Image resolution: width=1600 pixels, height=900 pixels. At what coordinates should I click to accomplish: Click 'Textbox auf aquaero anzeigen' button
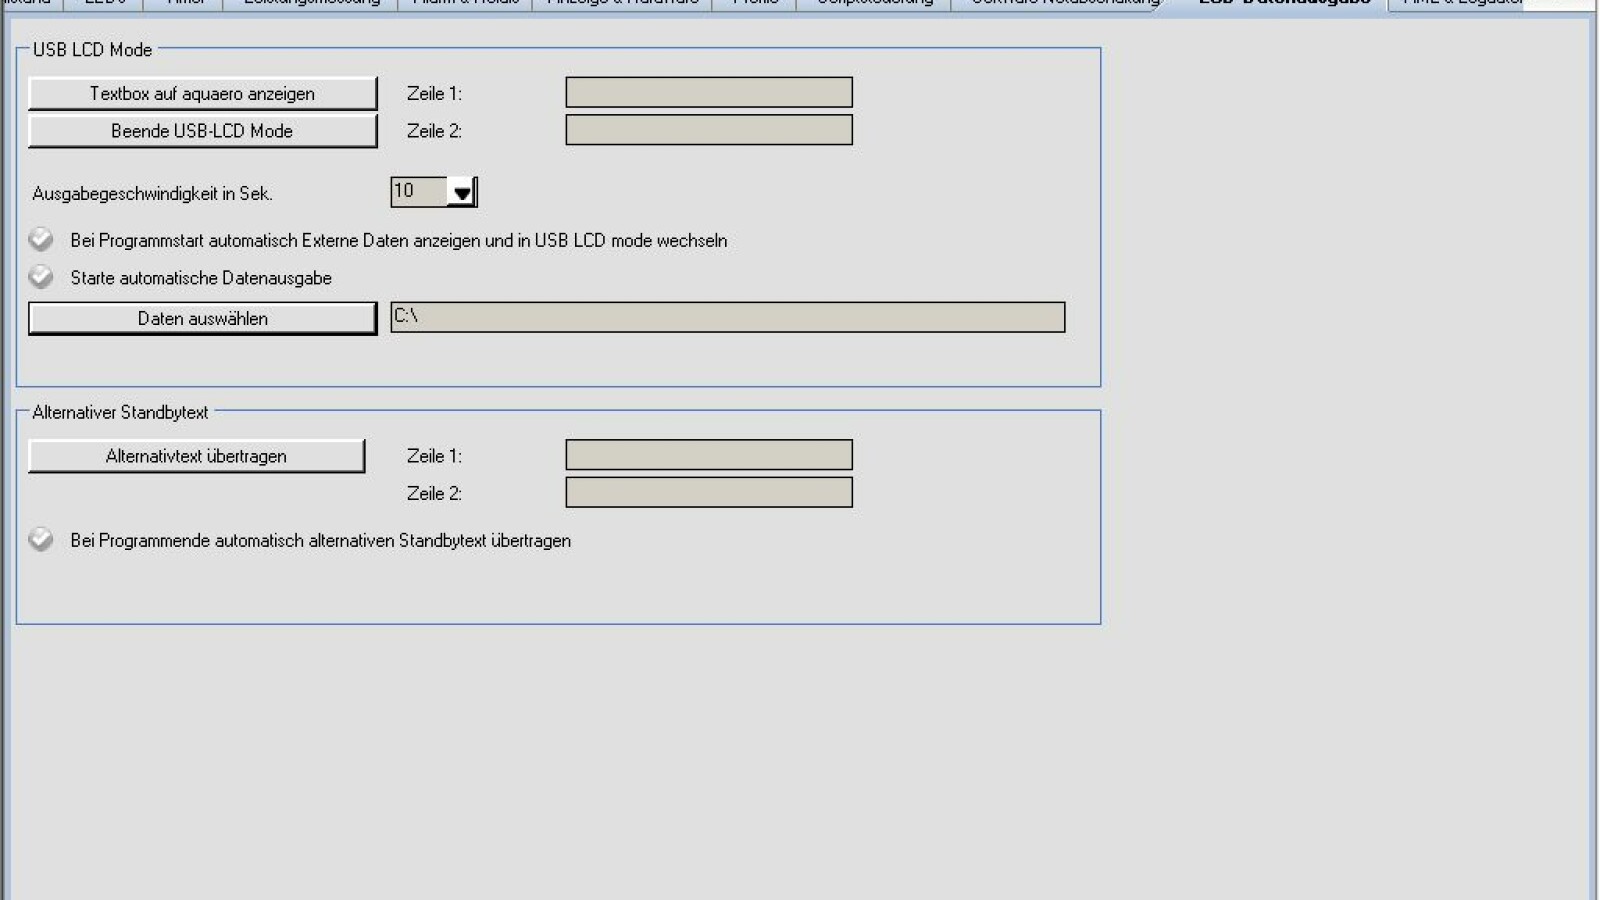click(202, 93)
